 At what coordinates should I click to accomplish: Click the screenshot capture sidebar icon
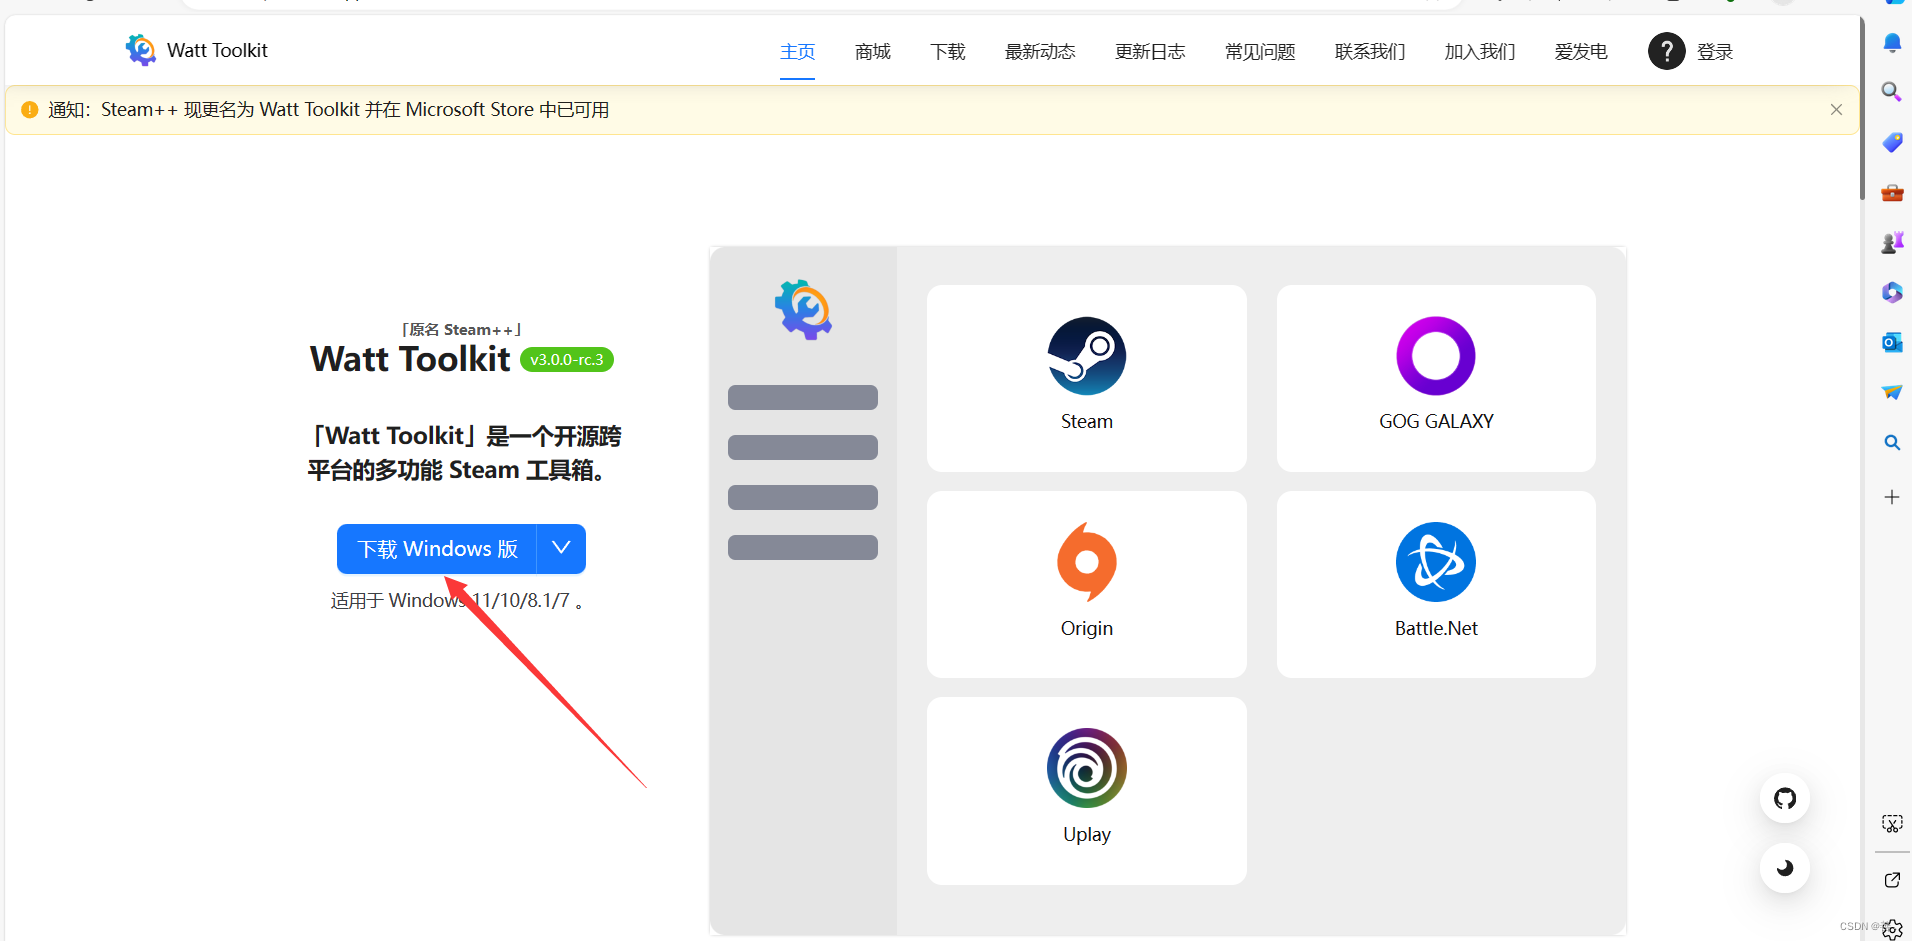(x=1892, y=824)
